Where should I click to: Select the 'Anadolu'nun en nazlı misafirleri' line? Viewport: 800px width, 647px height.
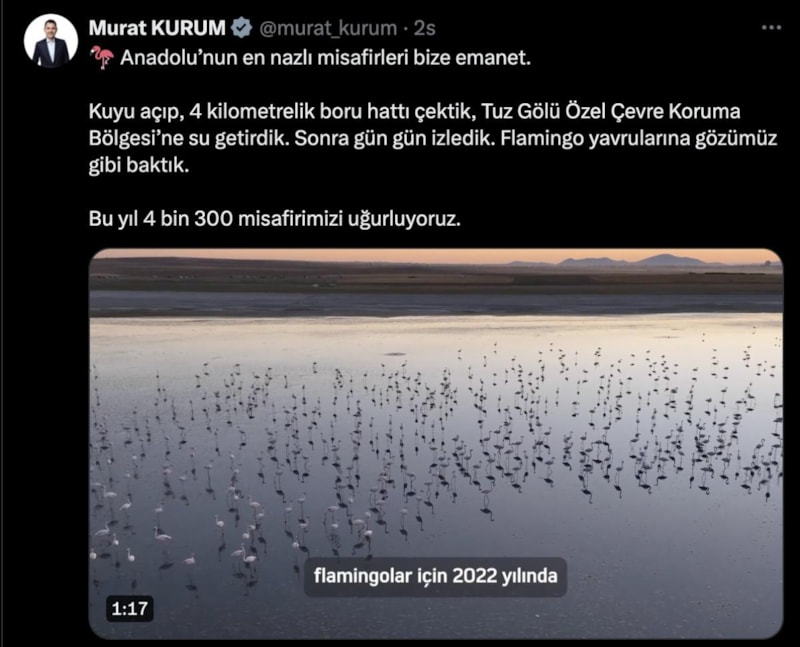click(325, 58)
